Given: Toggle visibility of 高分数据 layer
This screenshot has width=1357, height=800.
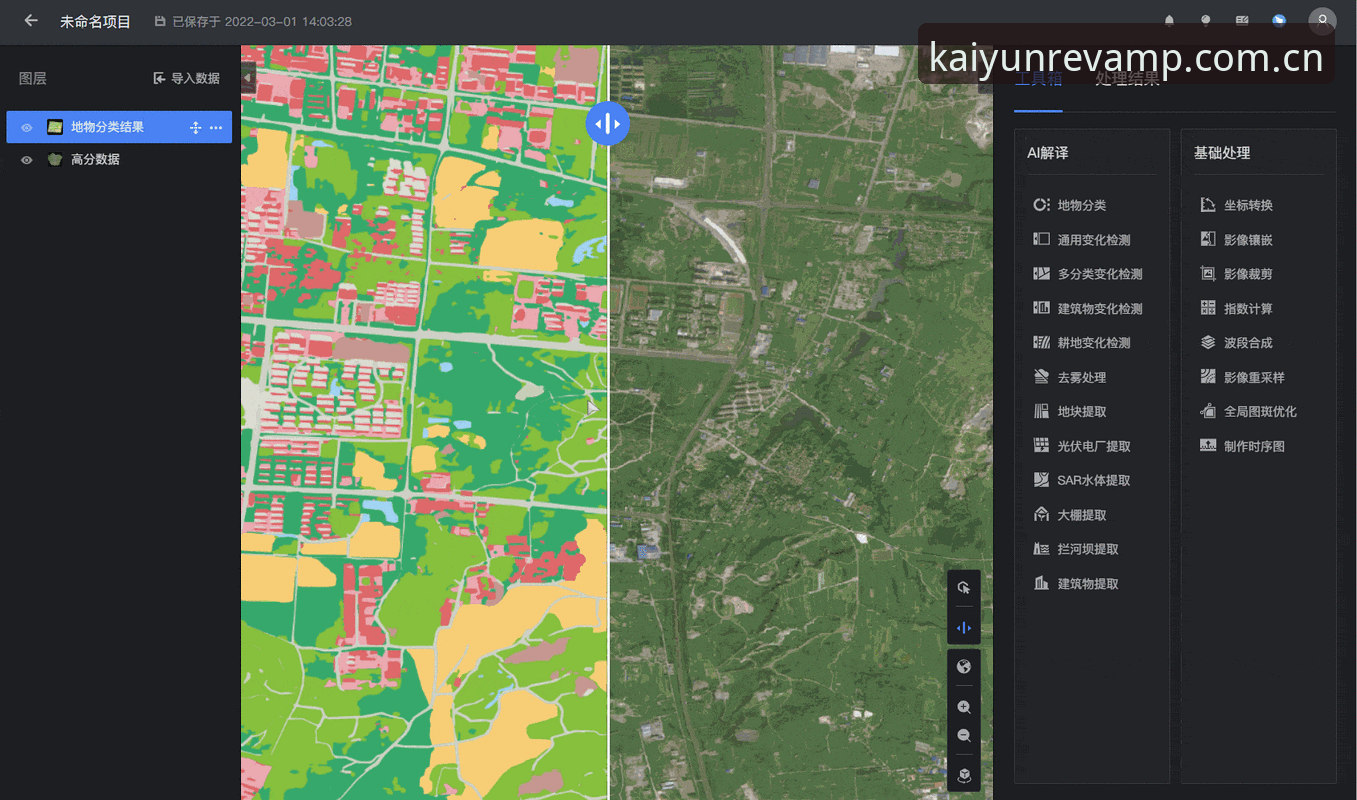Looking at the screenshot, I should point(27,160).
